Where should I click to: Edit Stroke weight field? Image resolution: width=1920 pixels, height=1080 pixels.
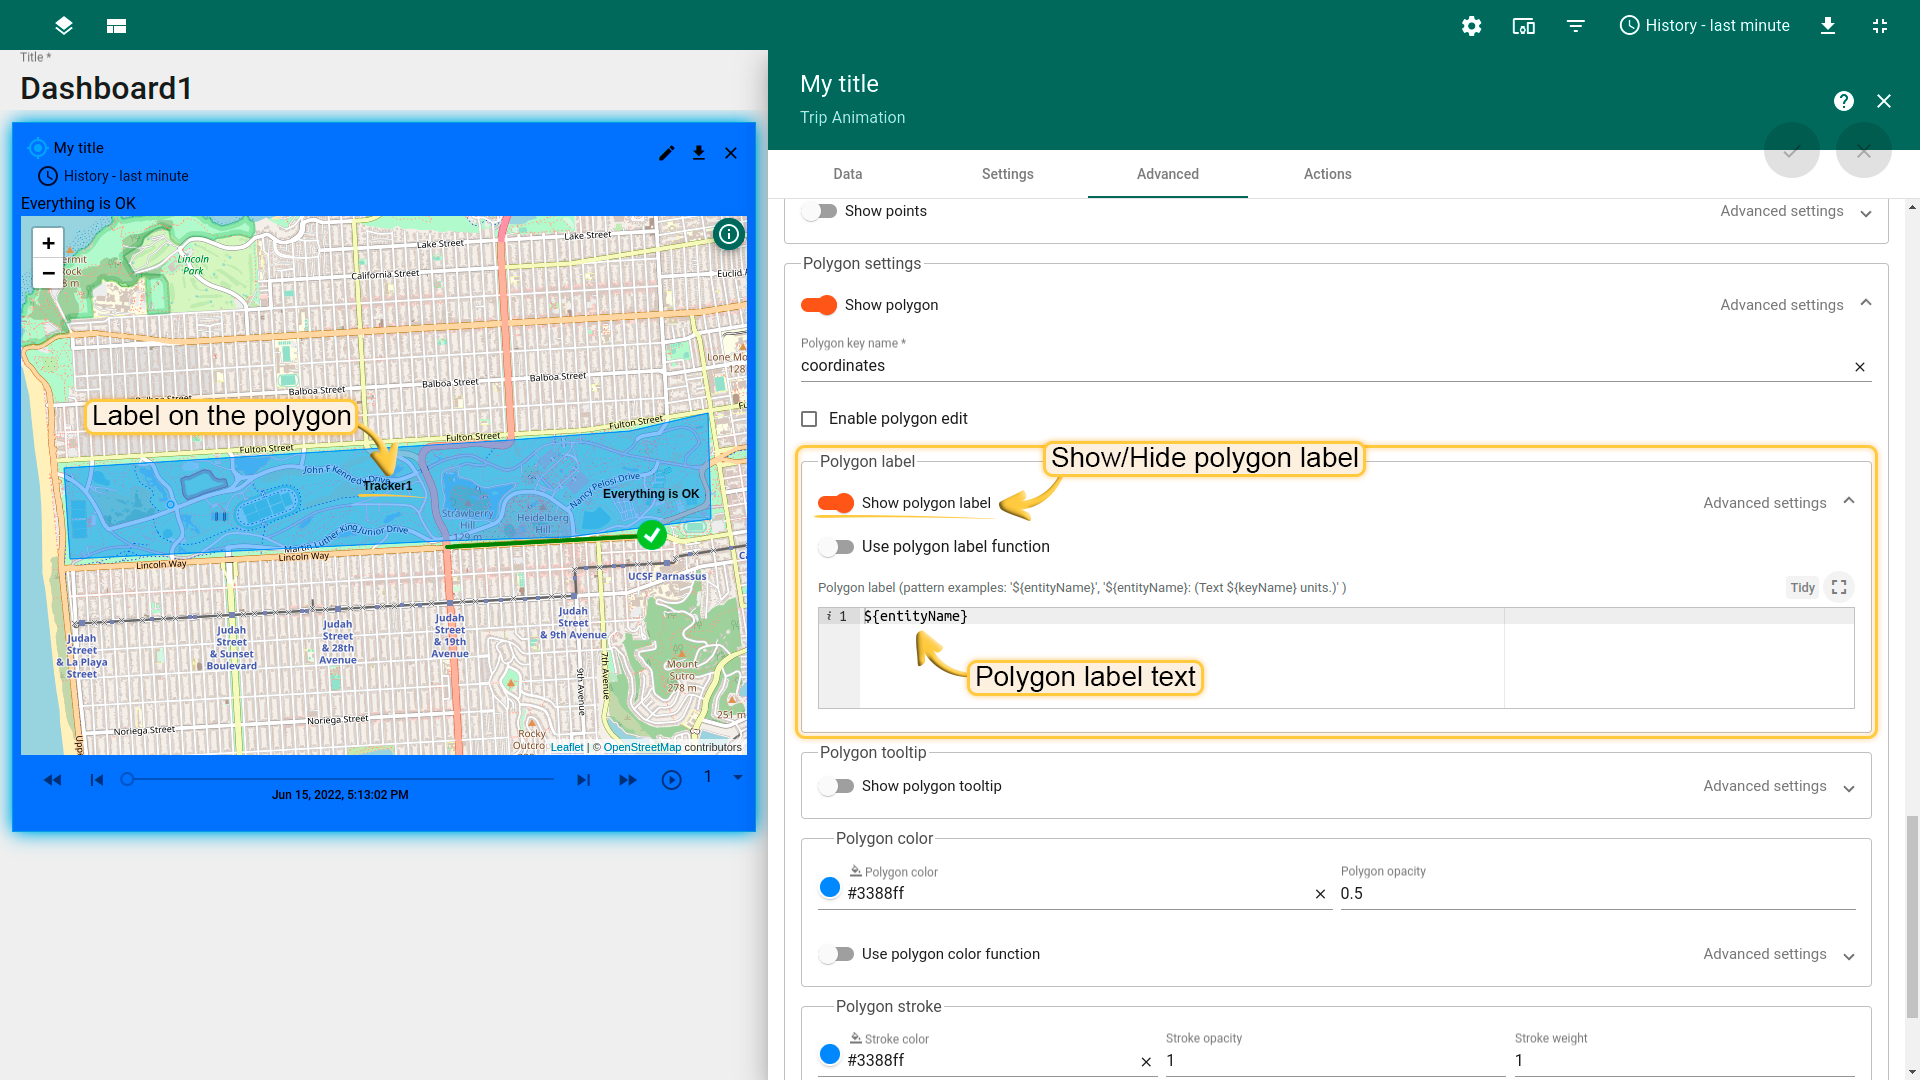point(1685,1061)
